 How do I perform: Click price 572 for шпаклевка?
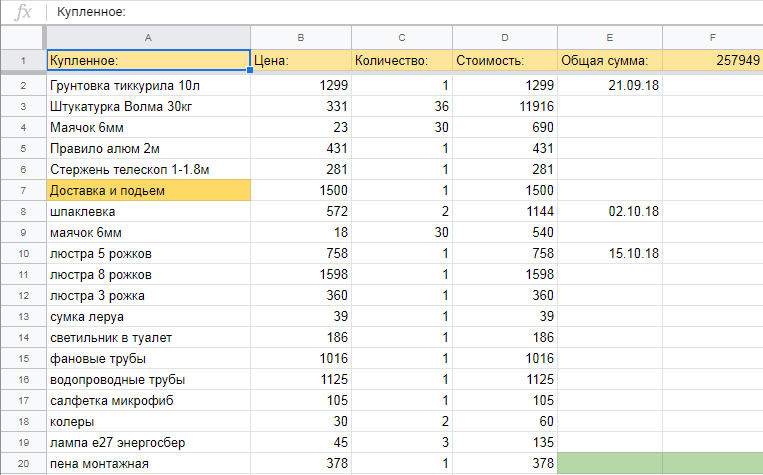[301, 212]
